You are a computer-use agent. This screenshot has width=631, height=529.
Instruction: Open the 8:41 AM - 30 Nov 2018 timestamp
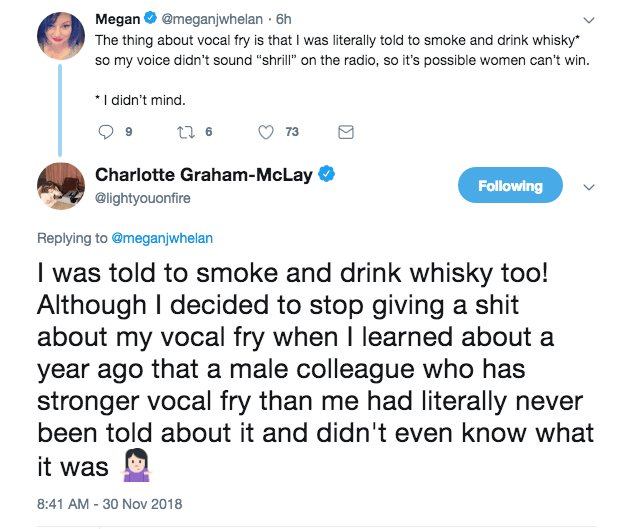[109, 502]
